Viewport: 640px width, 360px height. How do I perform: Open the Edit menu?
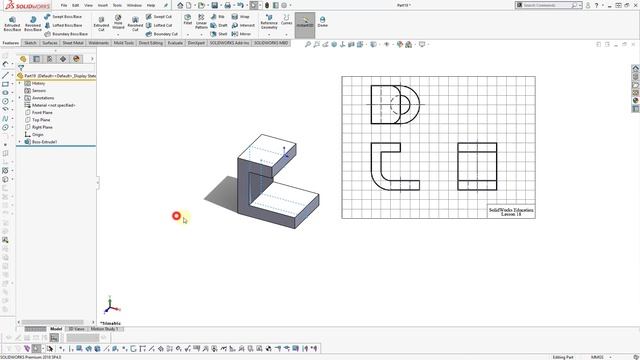point(76,5)
